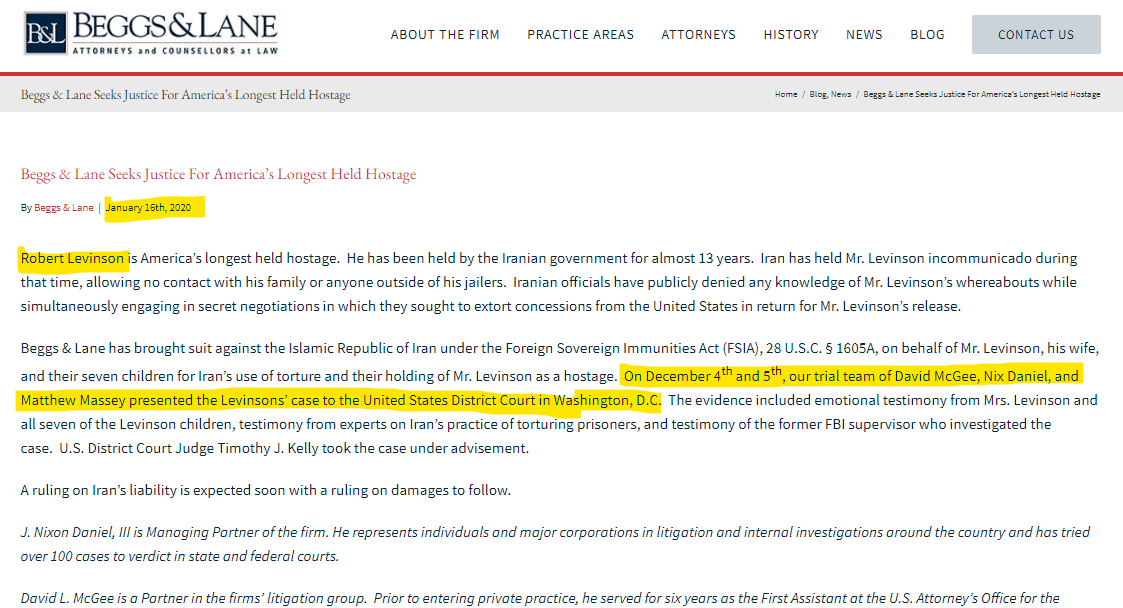Click the 'J. Nixon Daniel, III' bio text

[x=555, y=544]
